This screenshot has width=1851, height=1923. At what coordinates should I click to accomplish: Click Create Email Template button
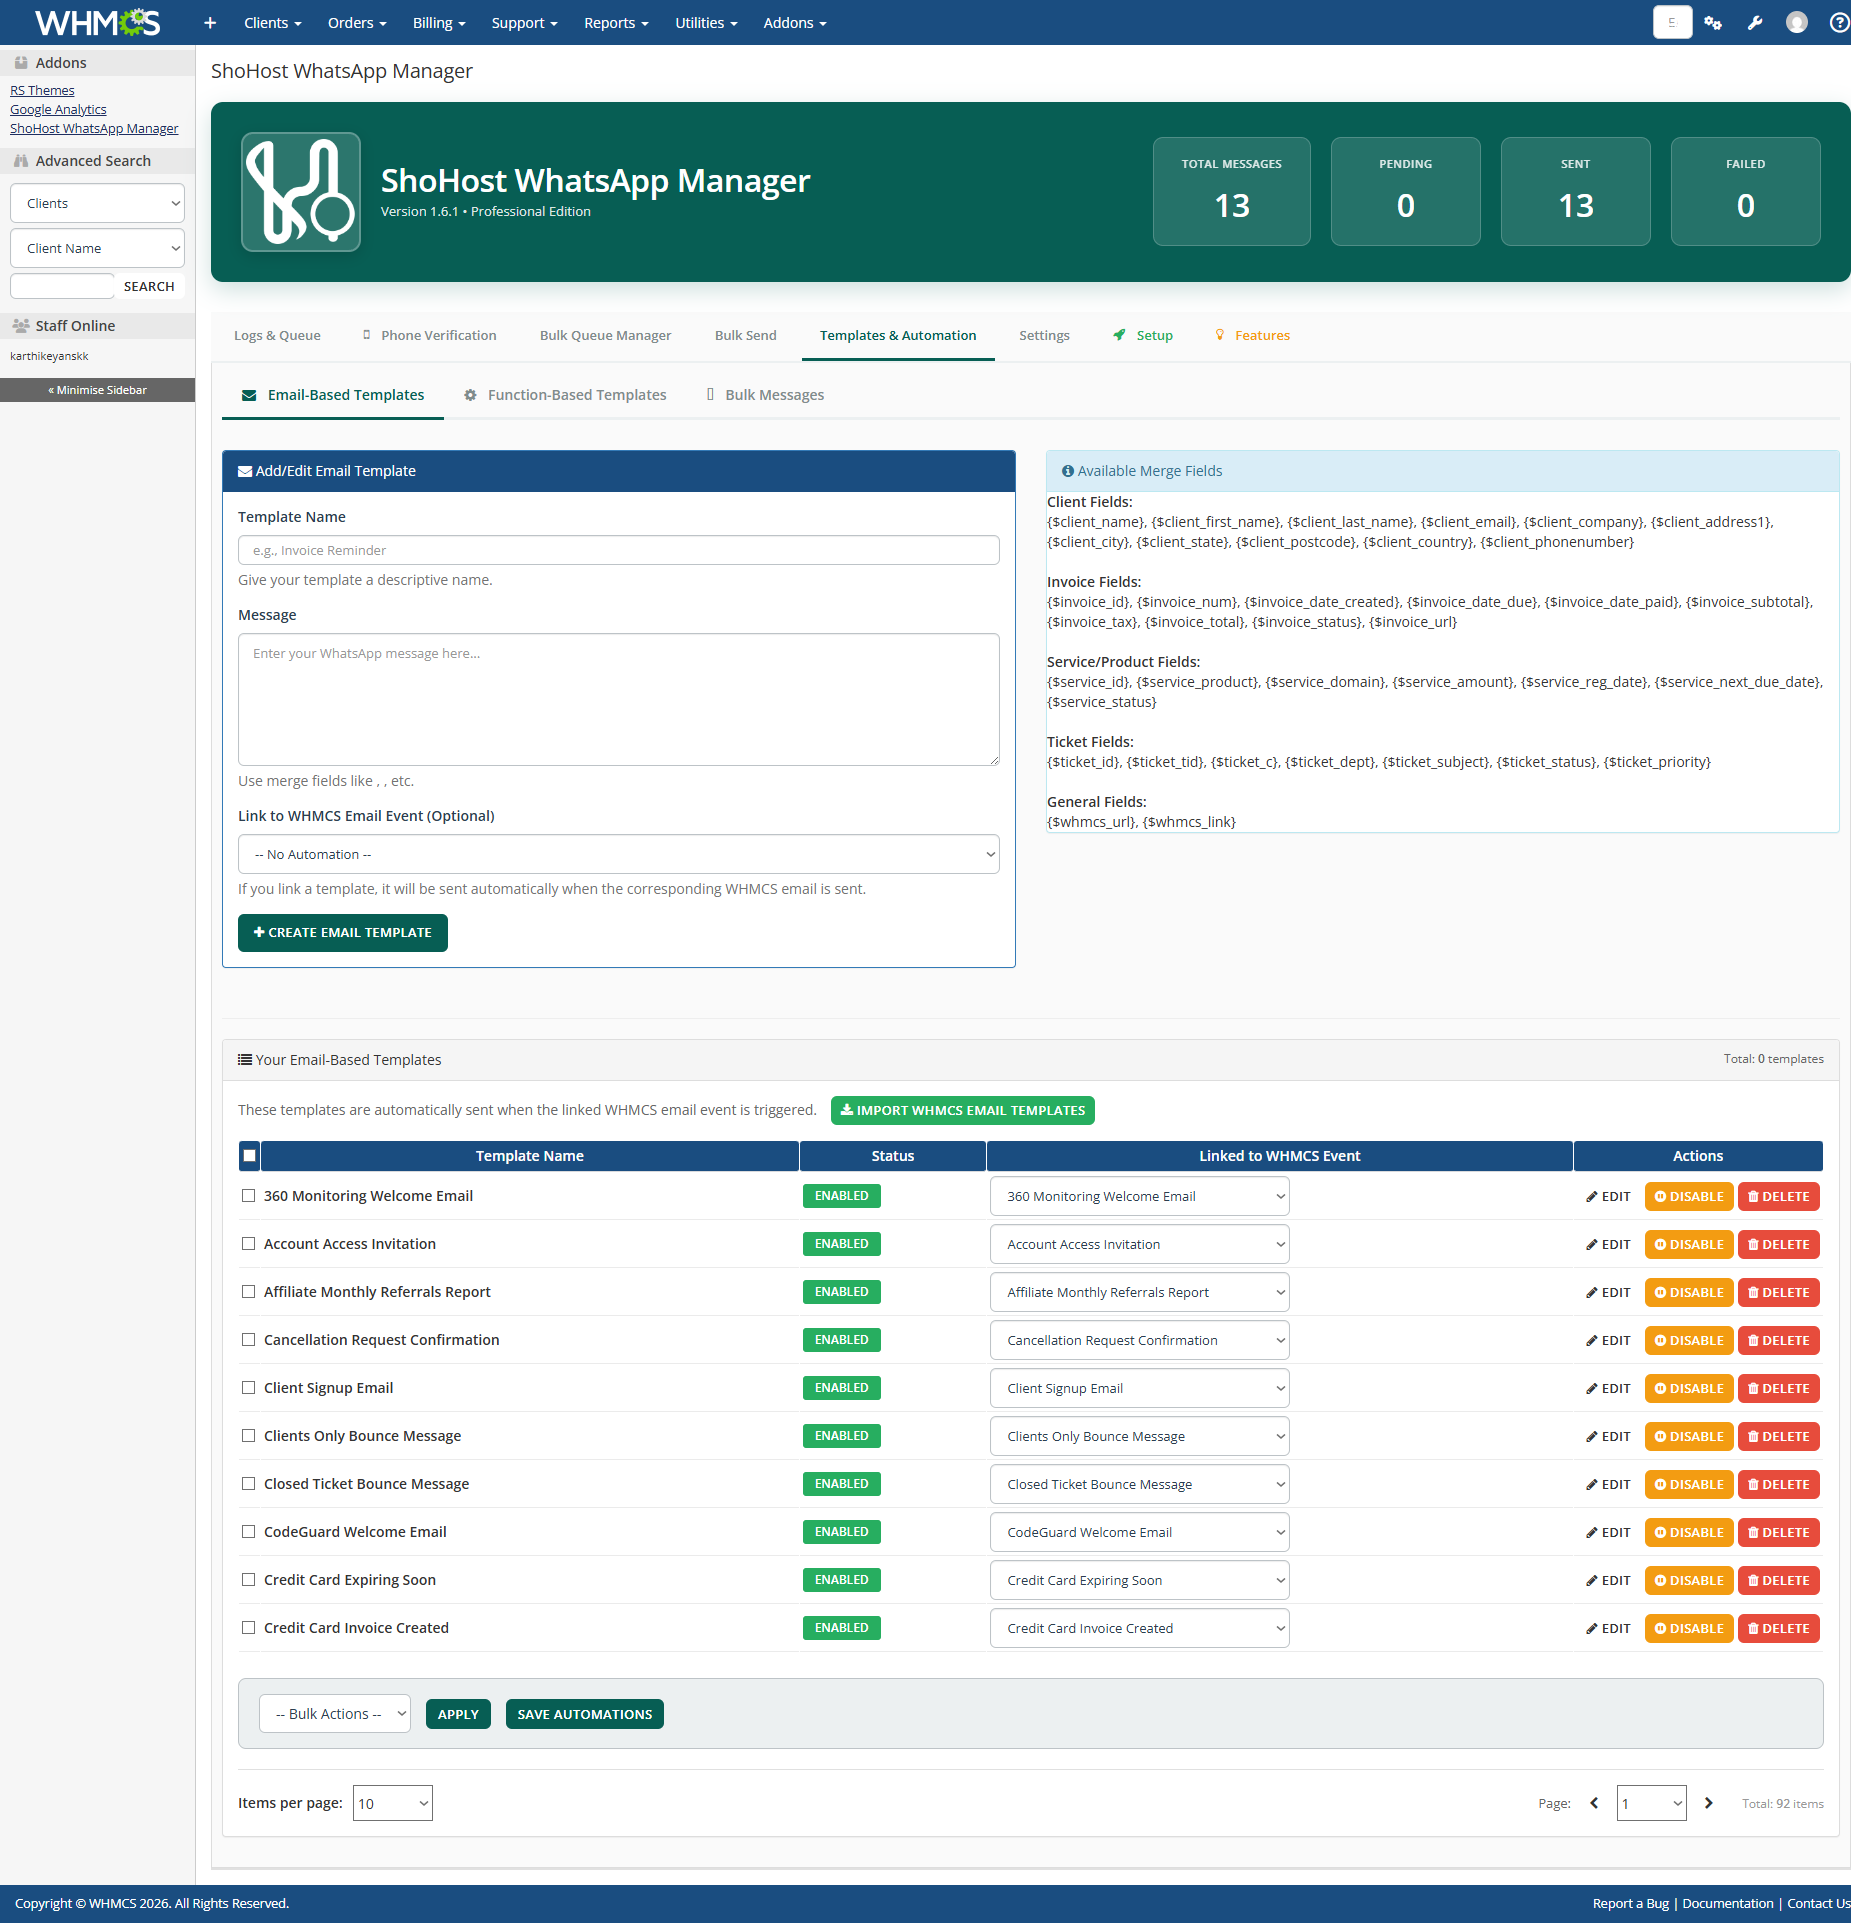coord(343,933)
